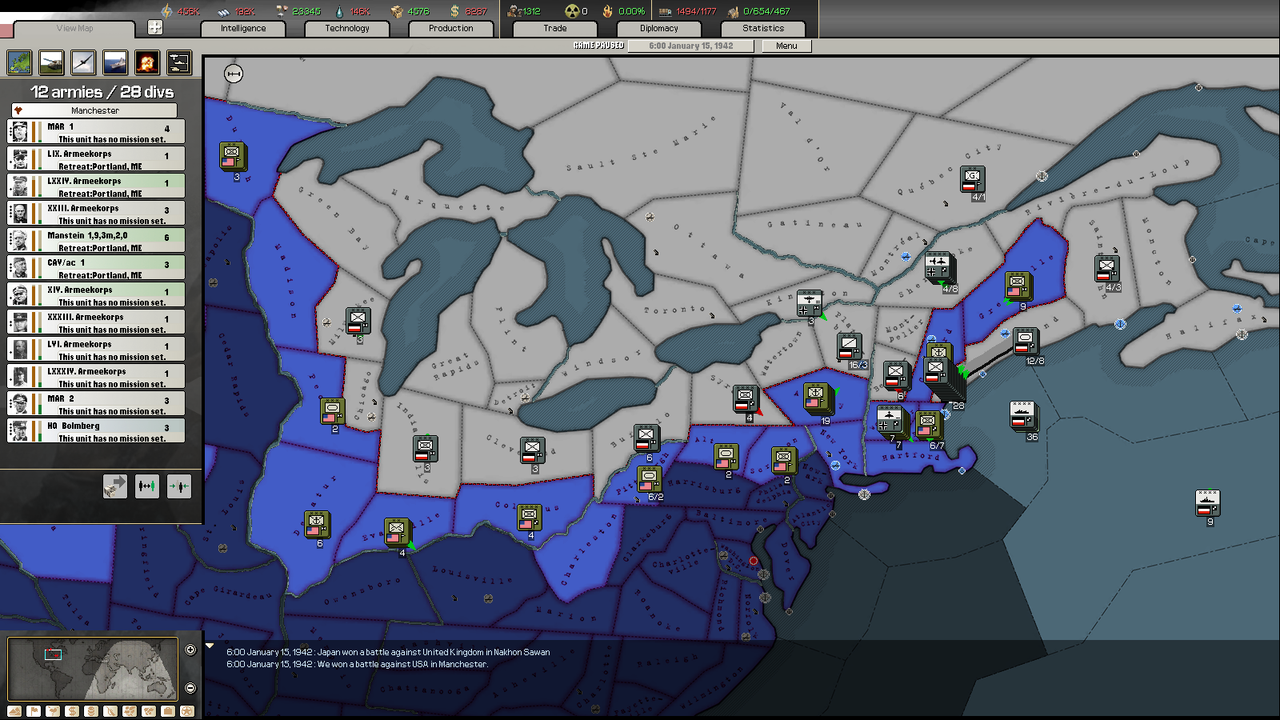Open the Technology tab

click(347, 28)
